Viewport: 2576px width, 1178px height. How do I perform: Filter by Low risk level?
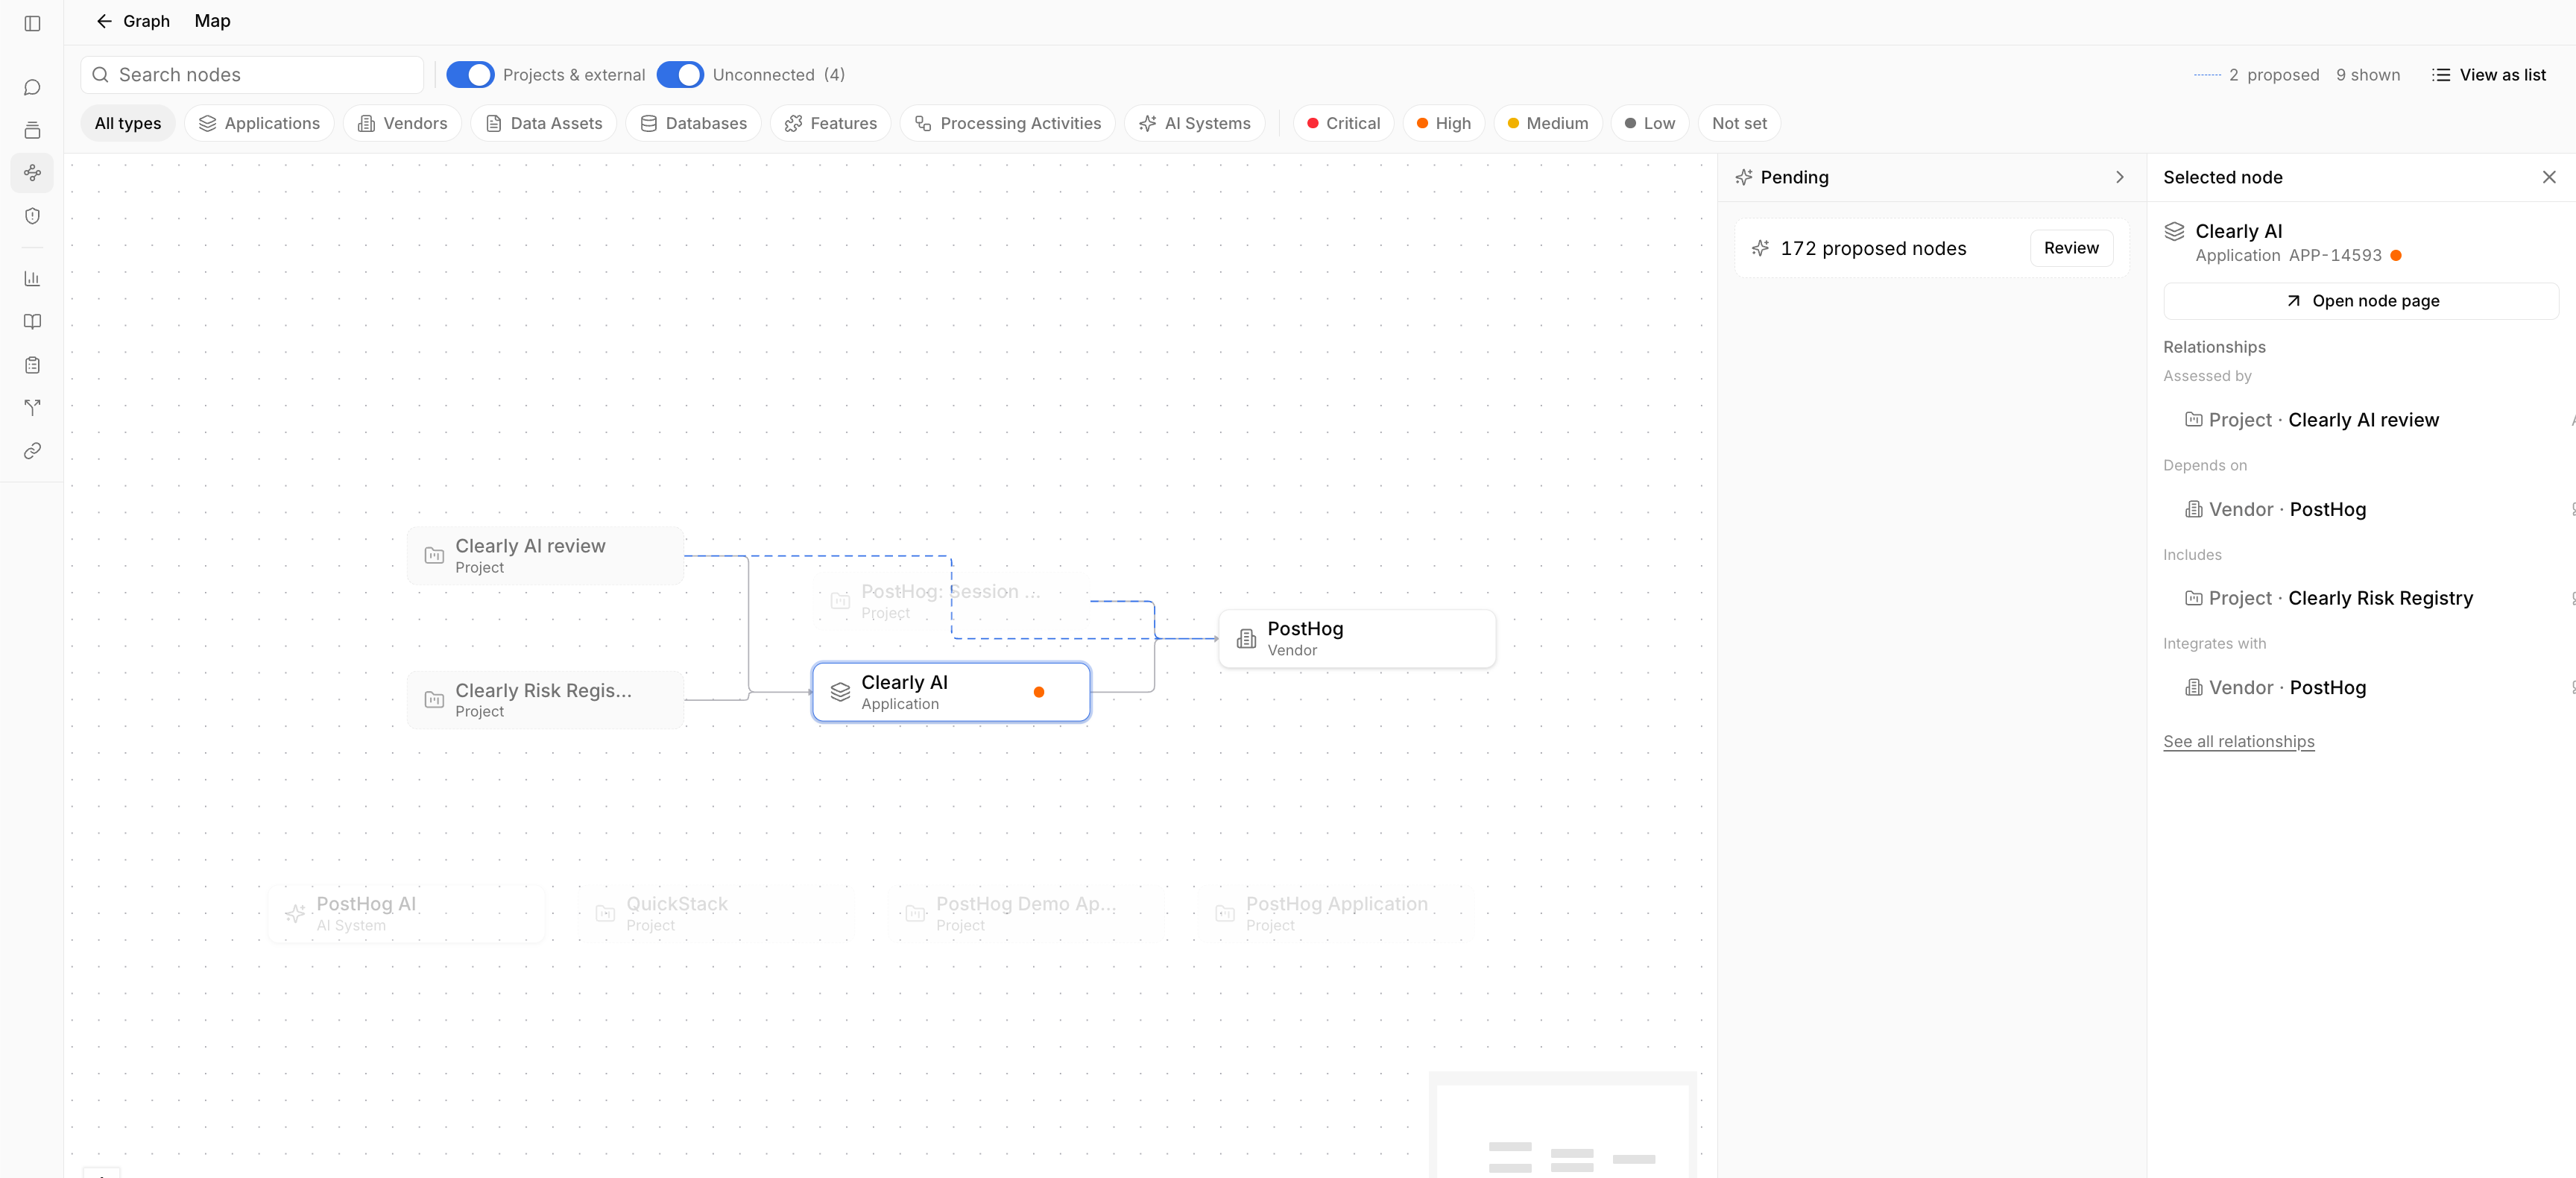click(x=1649, y=123)
